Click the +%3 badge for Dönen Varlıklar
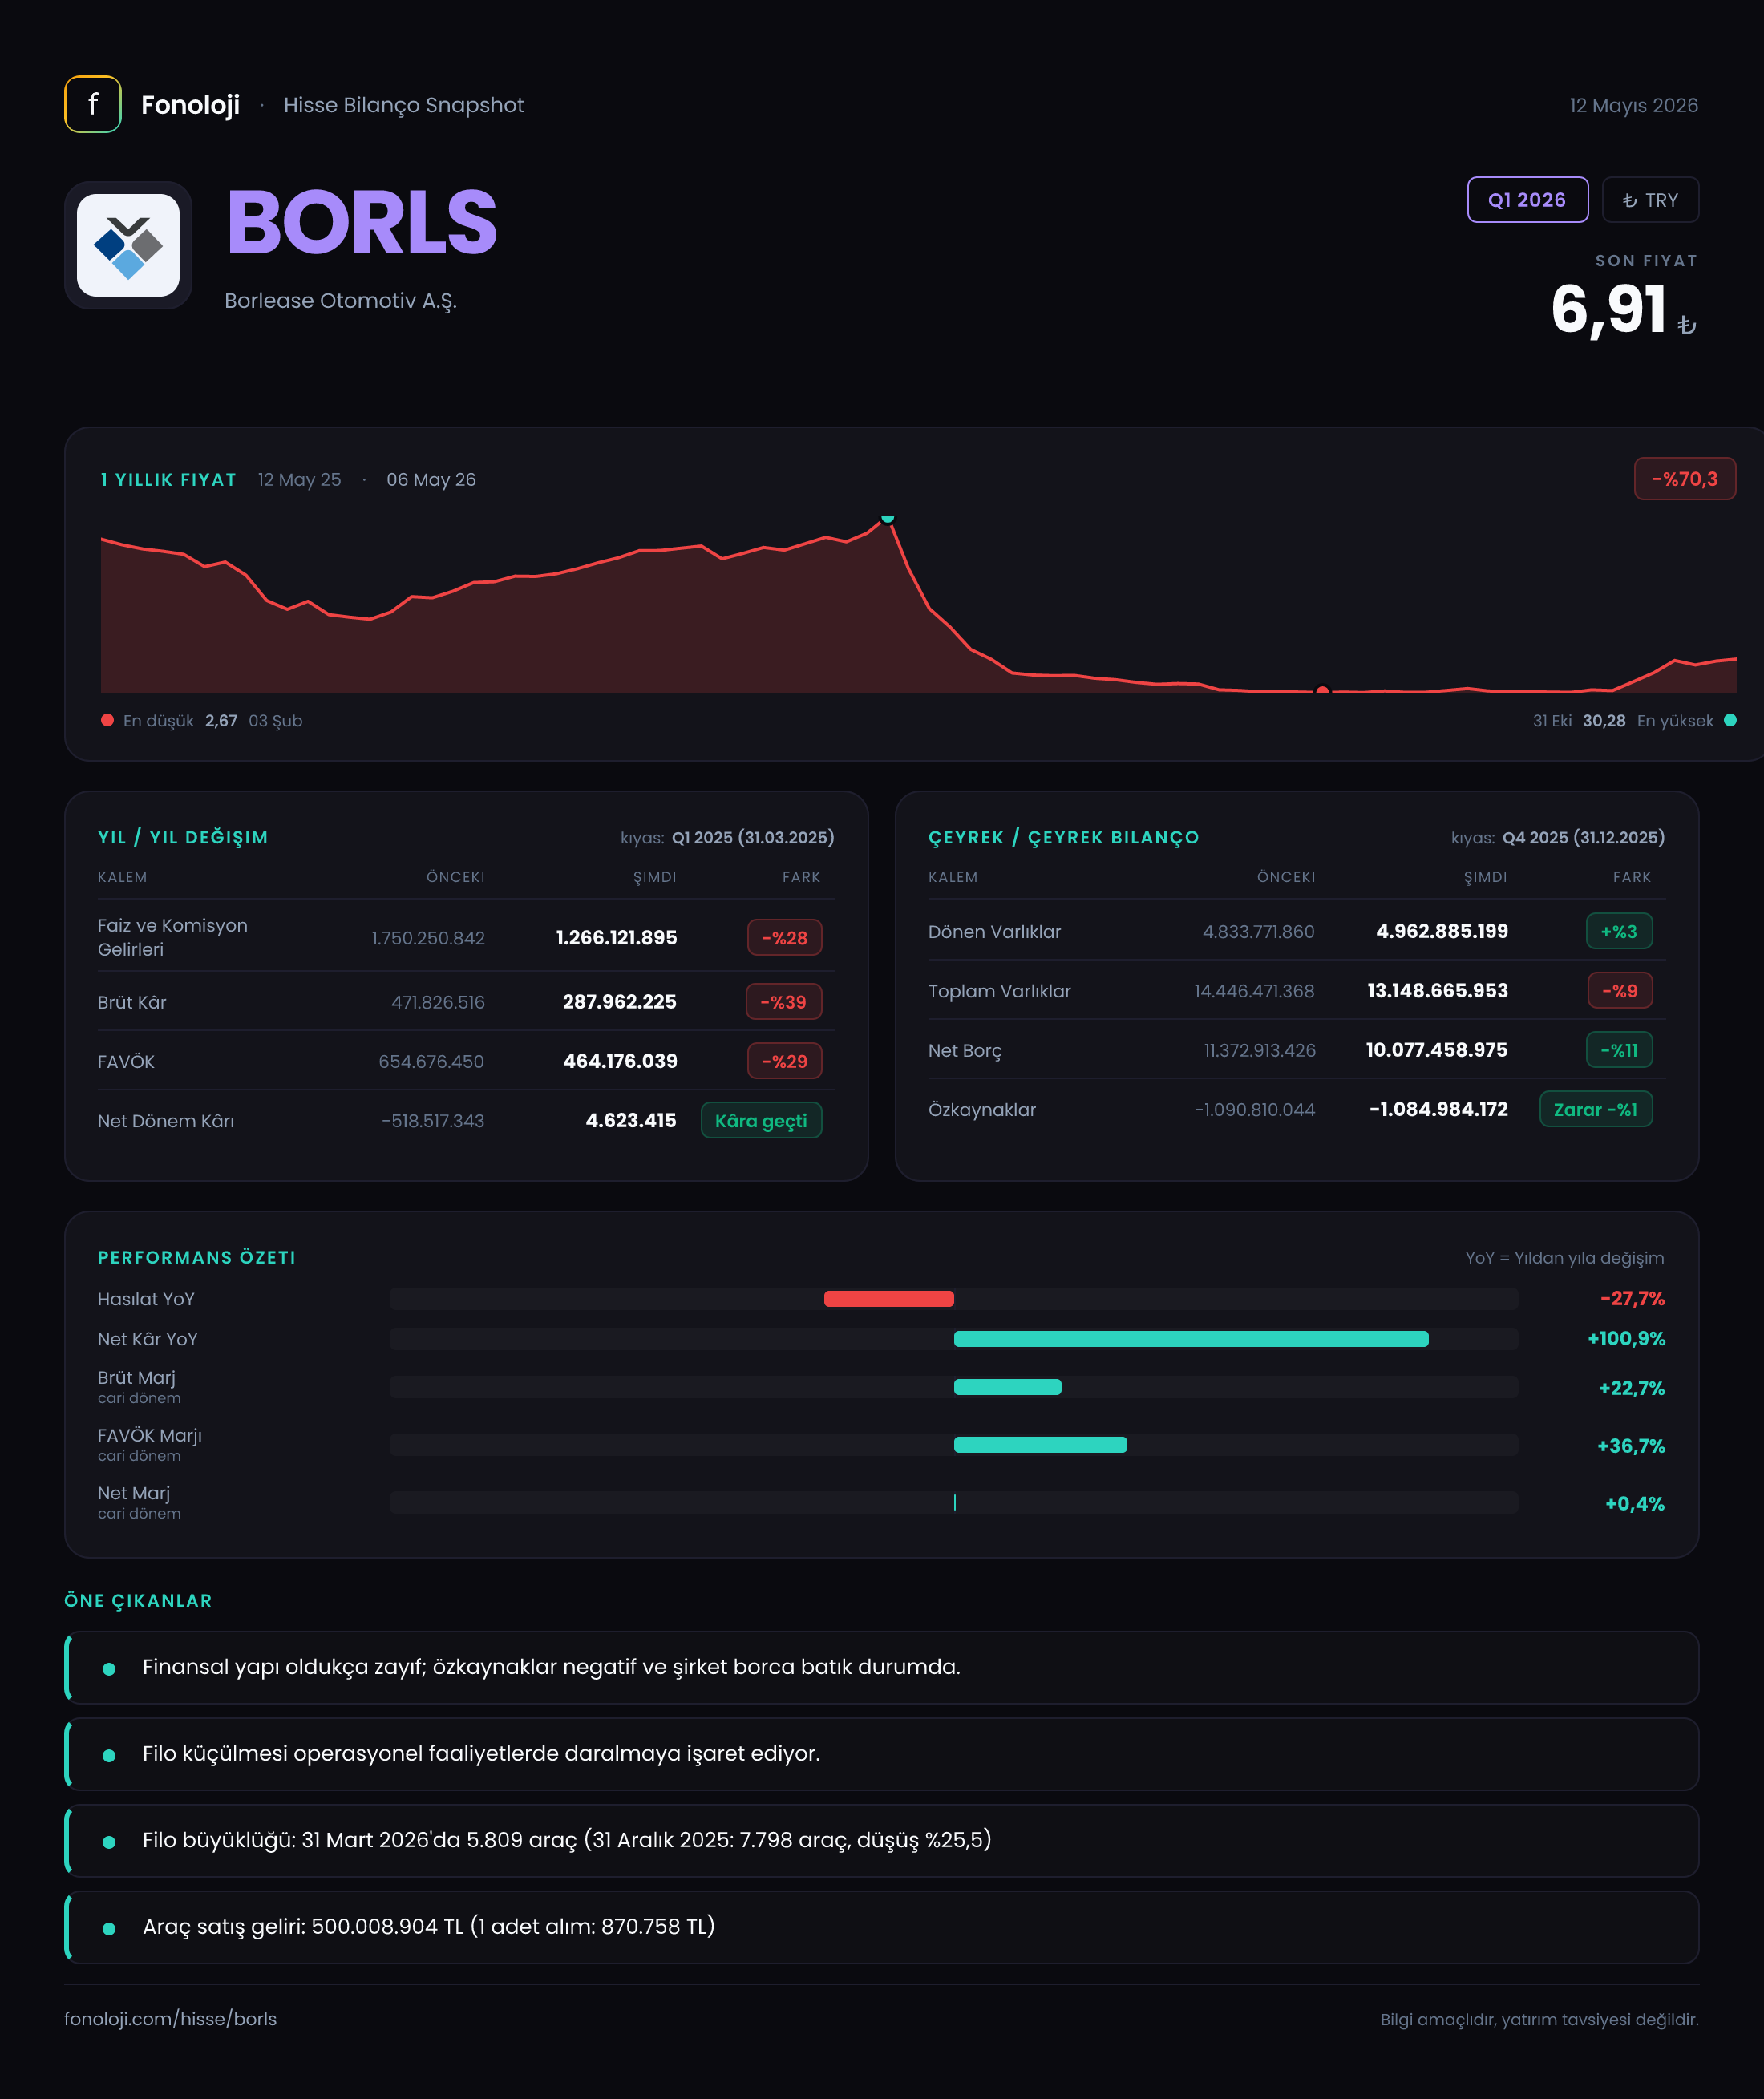Screen dimensions: 1764x2099 click(x=1619, y=932)
